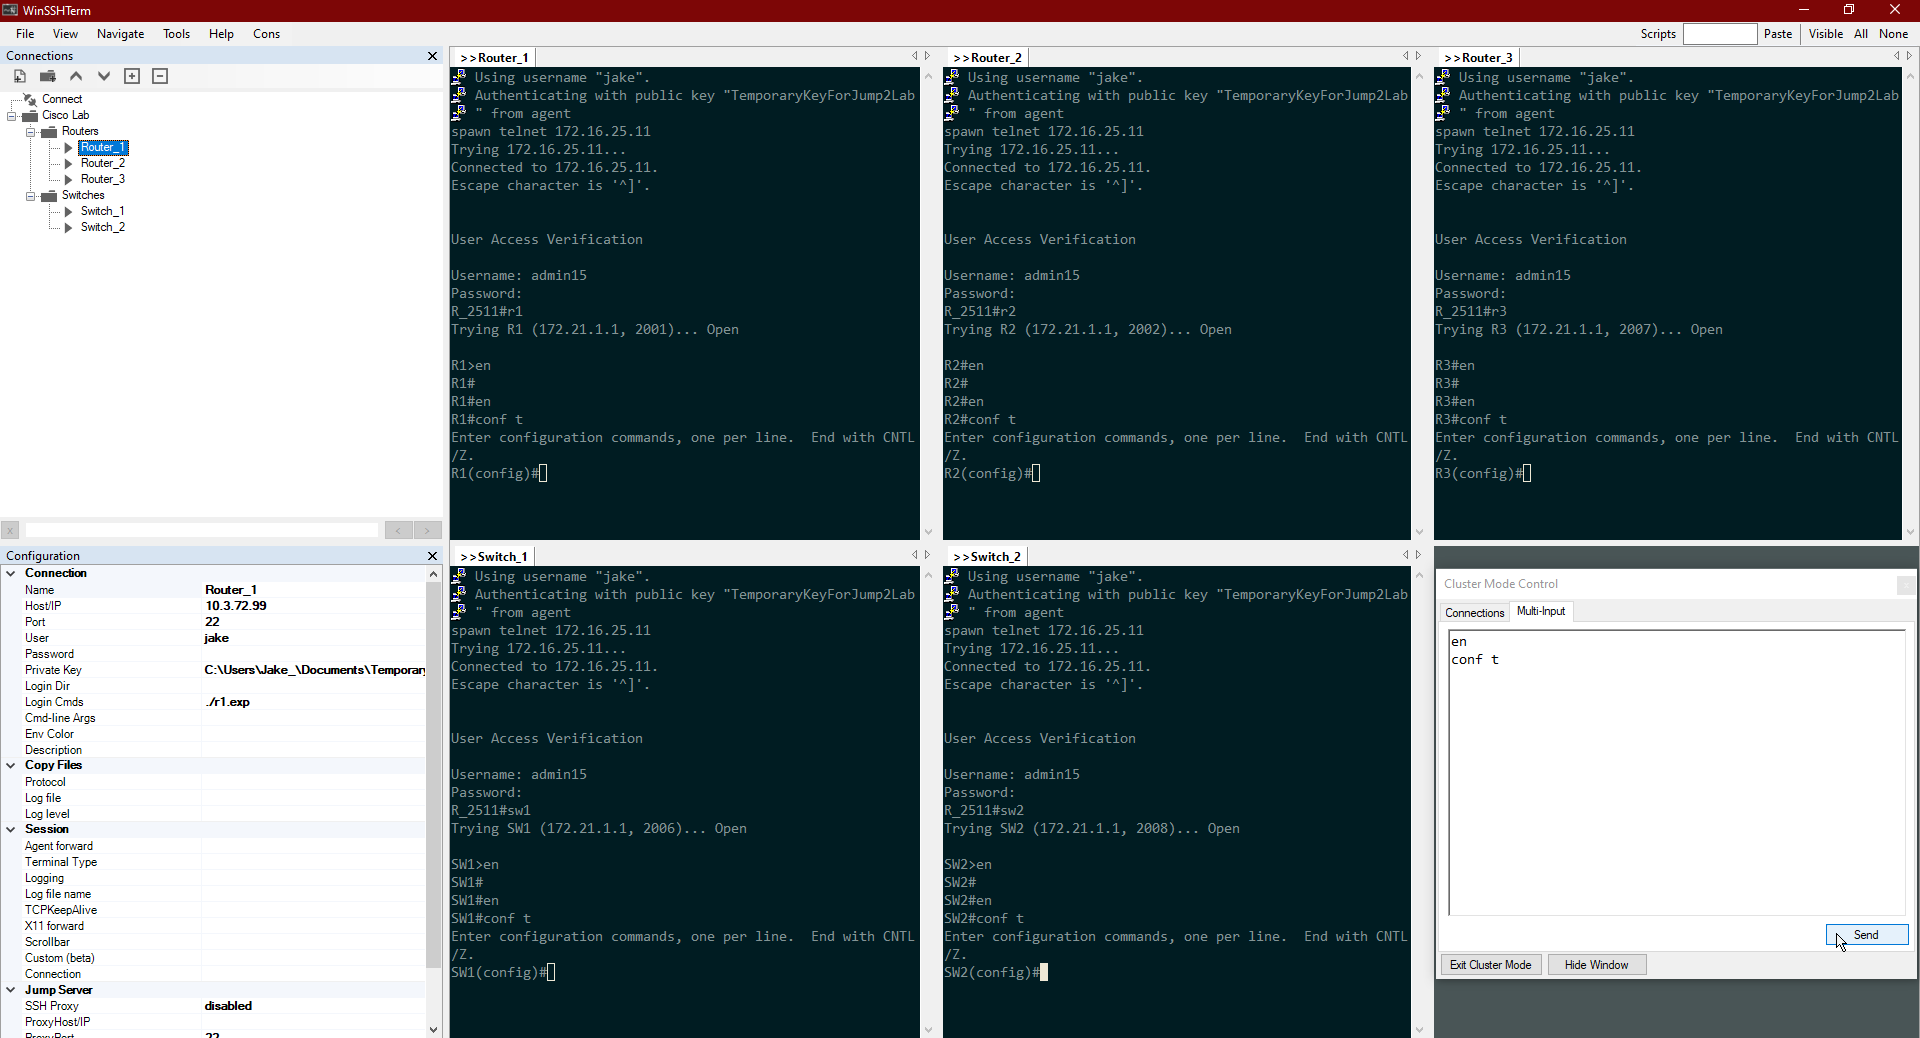Switch to the Connections tab in Cluster Mode Control
This screenshot has width=1920, height=1038.
[1474, 612]
